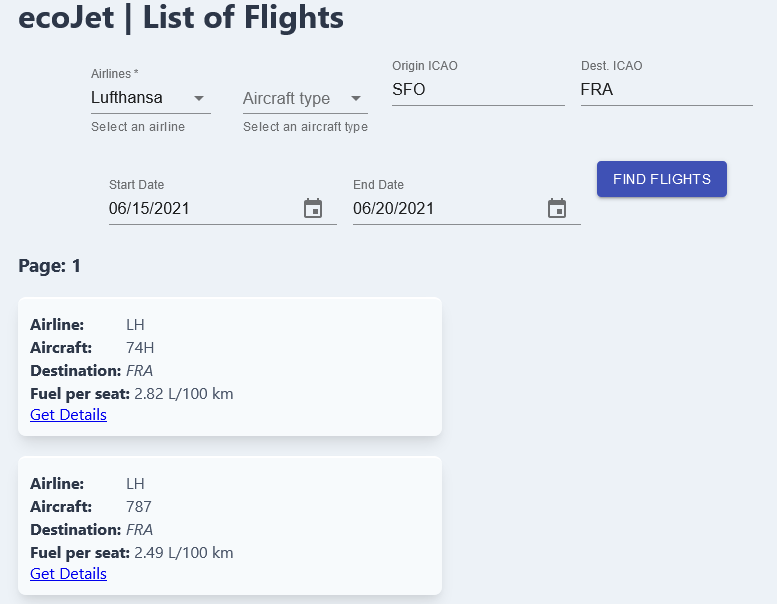The image size is (777, 604).
Task: Open Get Details for the 787 flight
Action: [x=68, y=574]
